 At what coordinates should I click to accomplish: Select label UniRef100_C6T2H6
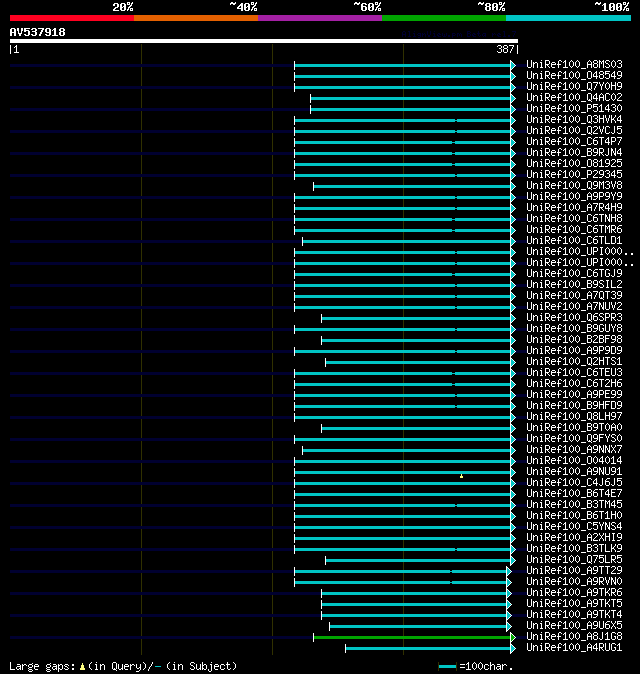click(x=574, y=383)
